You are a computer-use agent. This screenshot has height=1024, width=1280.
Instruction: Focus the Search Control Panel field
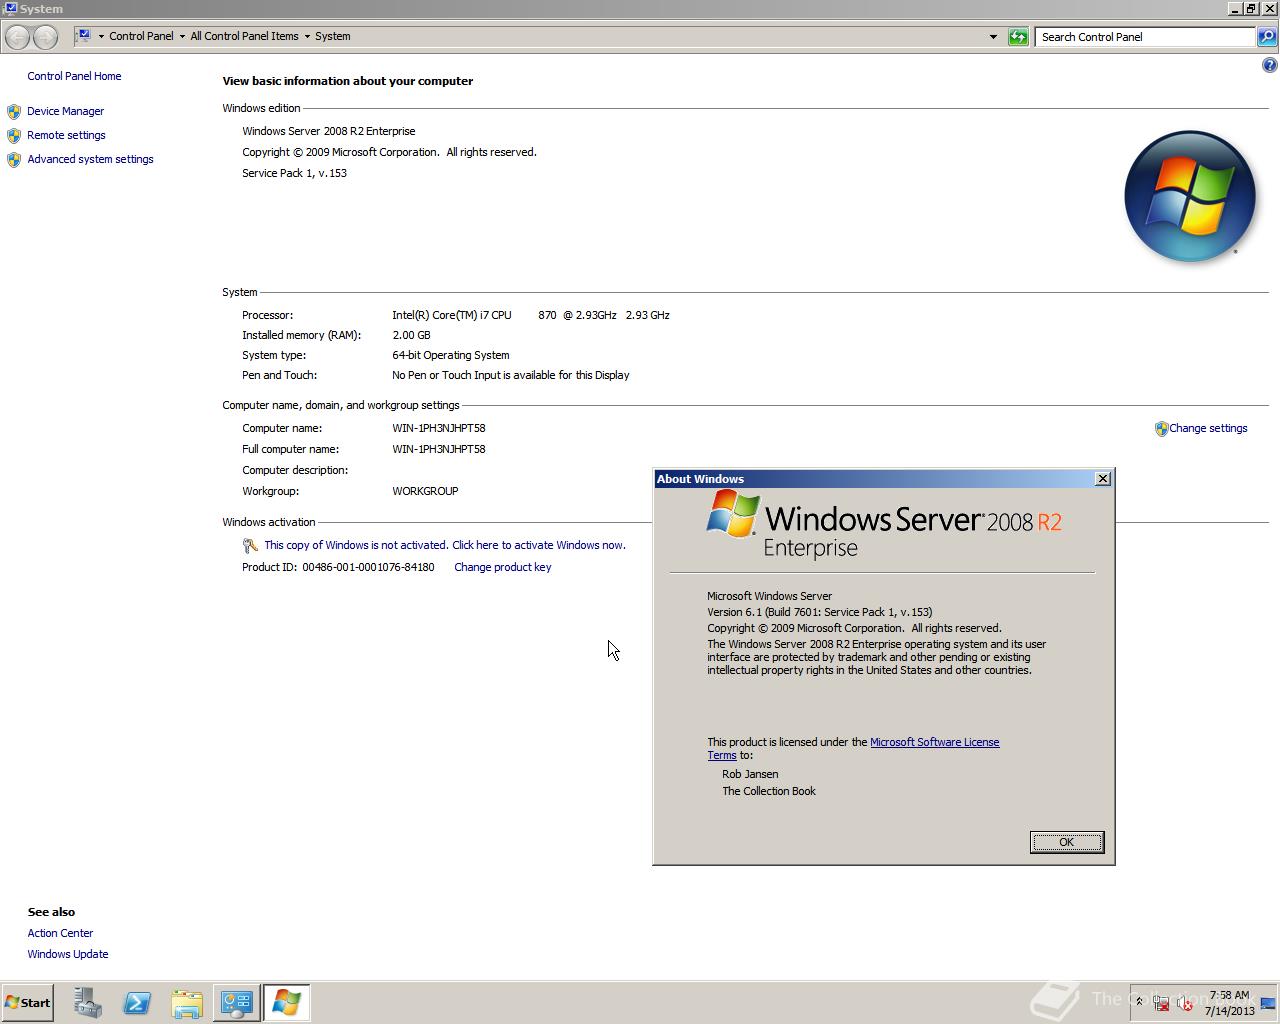click(1144, 37)
